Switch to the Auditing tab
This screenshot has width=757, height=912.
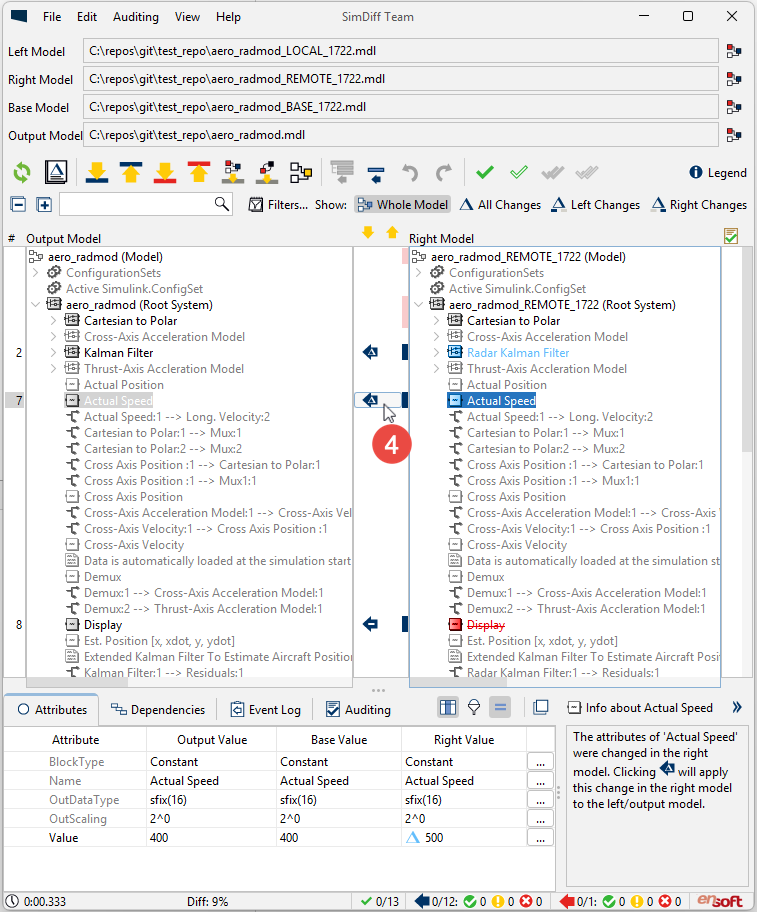coord(358,710)
